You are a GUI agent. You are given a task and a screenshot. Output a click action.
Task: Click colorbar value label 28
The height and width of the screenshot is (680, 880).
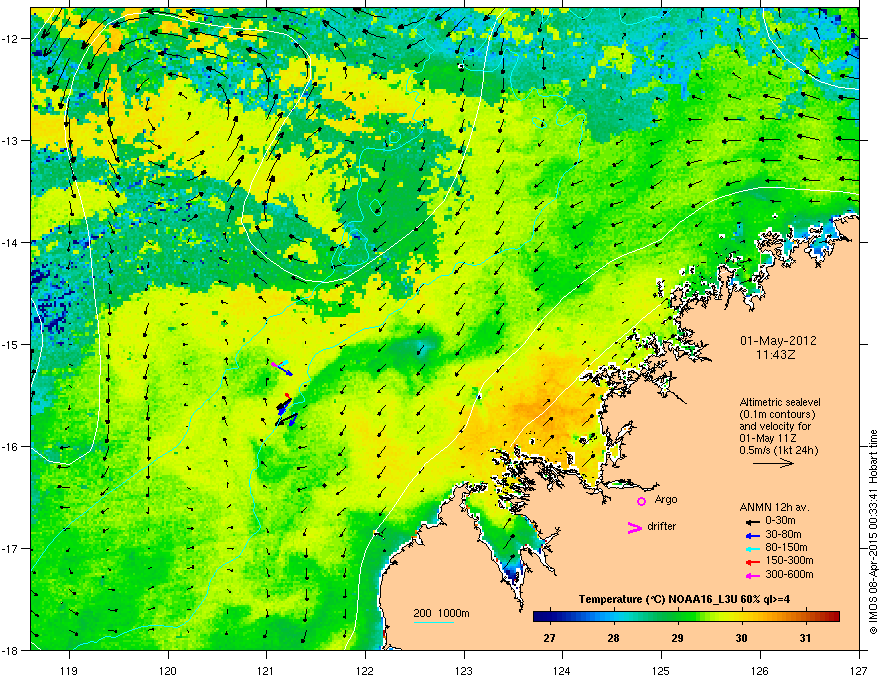(x=613, y=638)
